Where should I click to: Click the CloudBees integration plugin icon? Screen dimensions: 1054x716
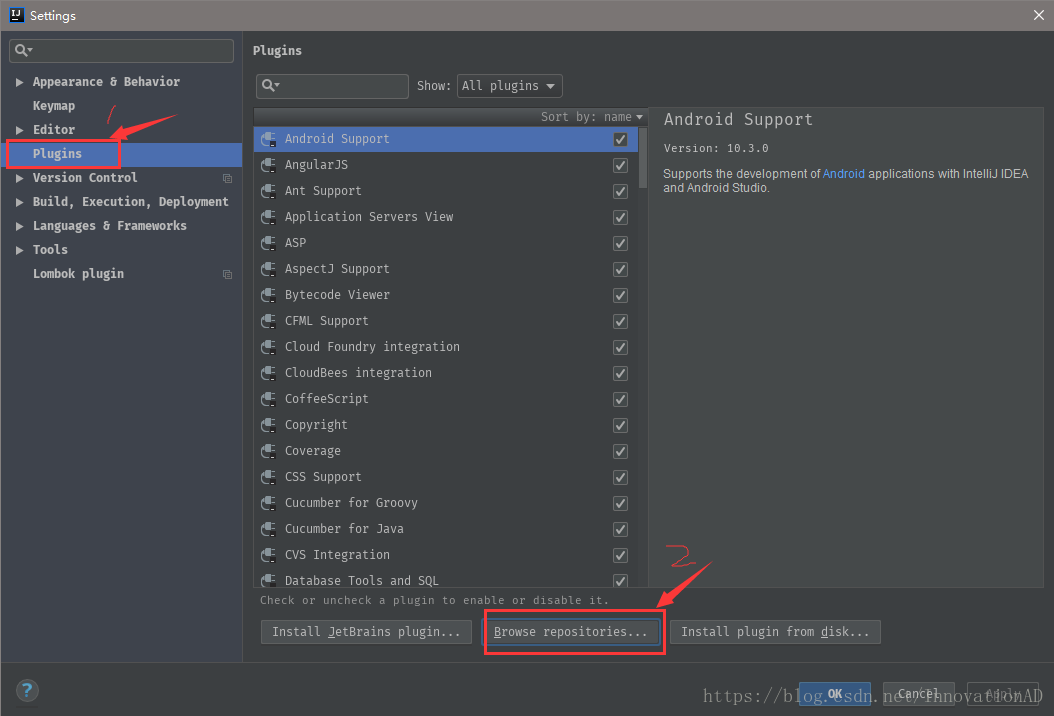click(268, 373)
